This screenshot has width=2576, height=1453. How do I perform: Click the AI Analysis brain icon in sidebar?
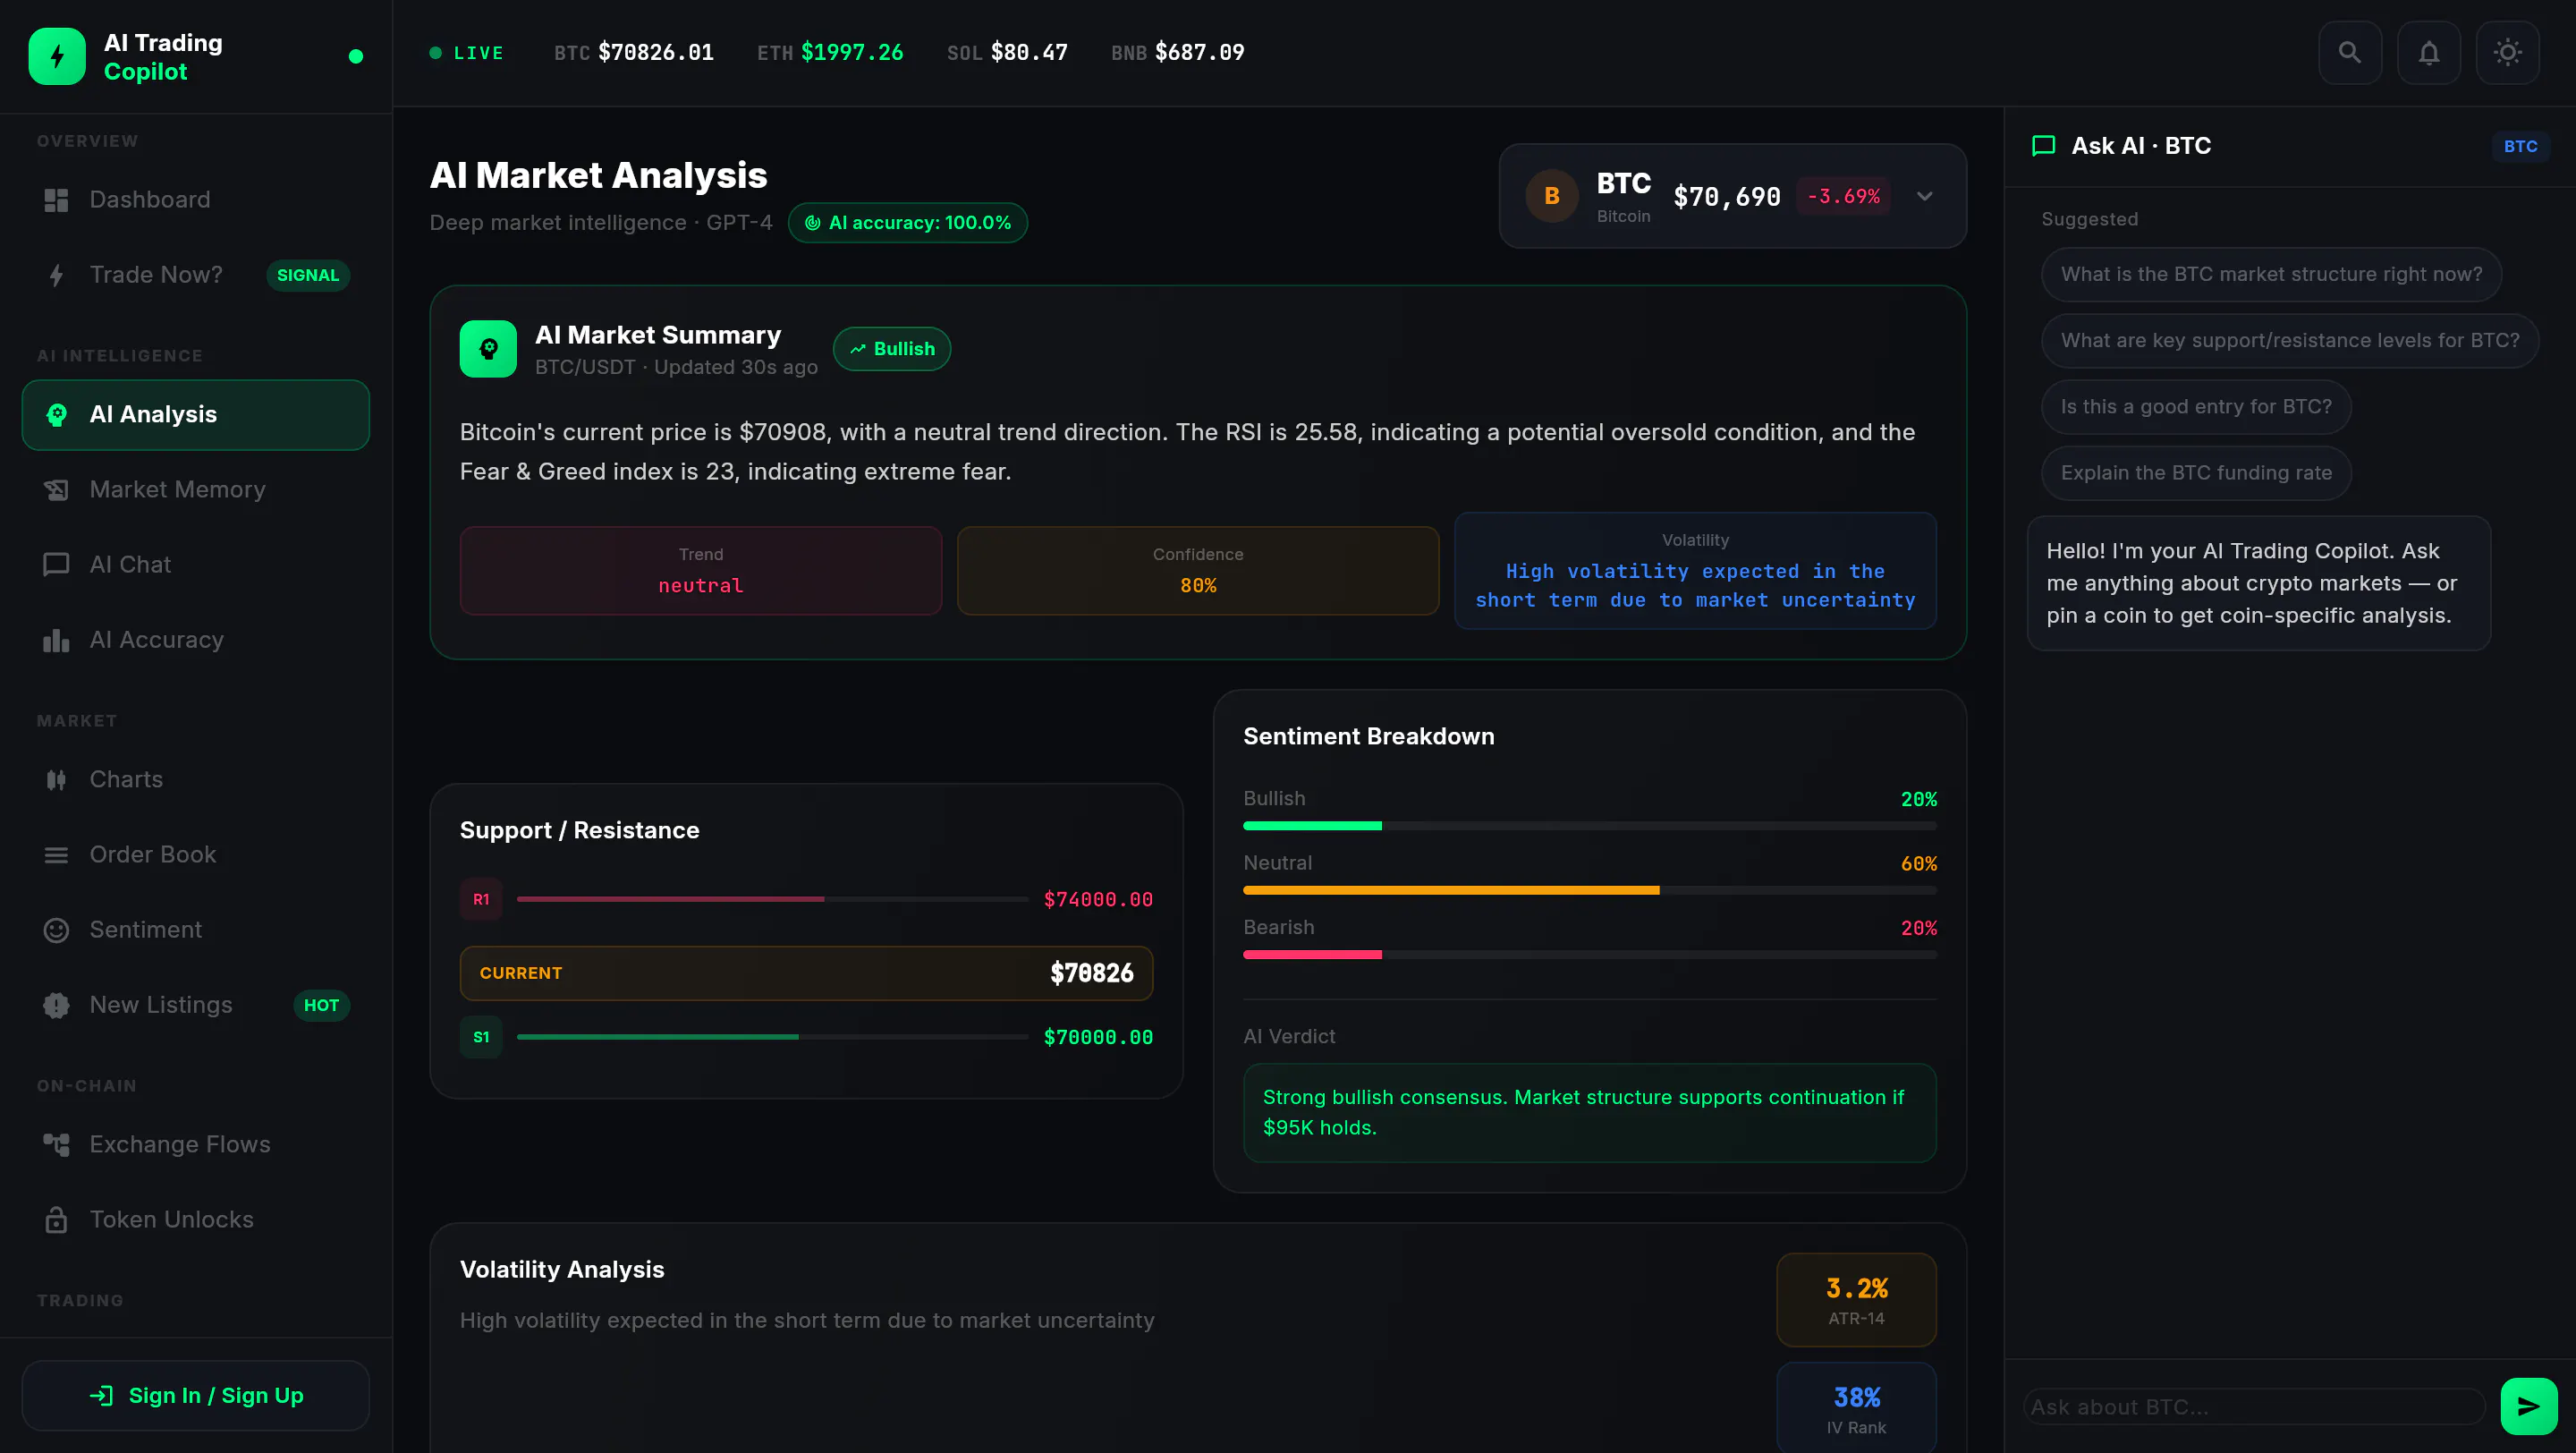point(56,415)
